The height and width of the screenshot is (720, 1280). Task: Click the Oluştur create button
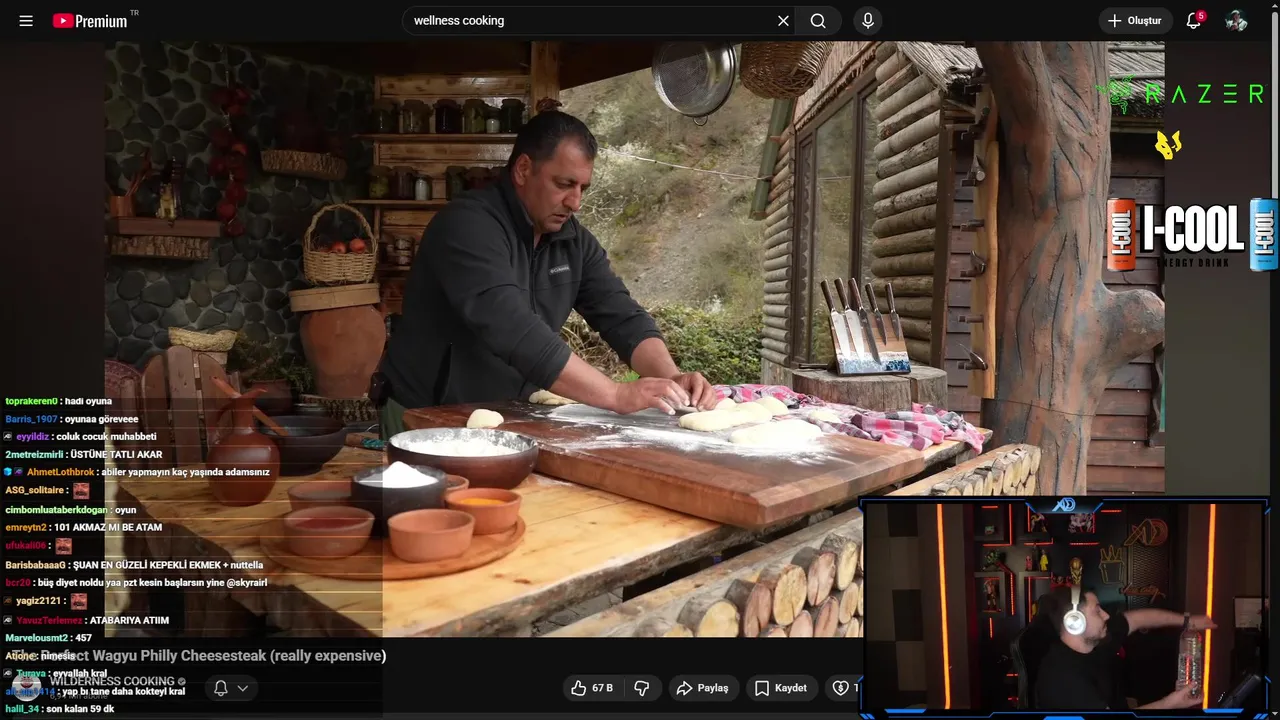1135,21
